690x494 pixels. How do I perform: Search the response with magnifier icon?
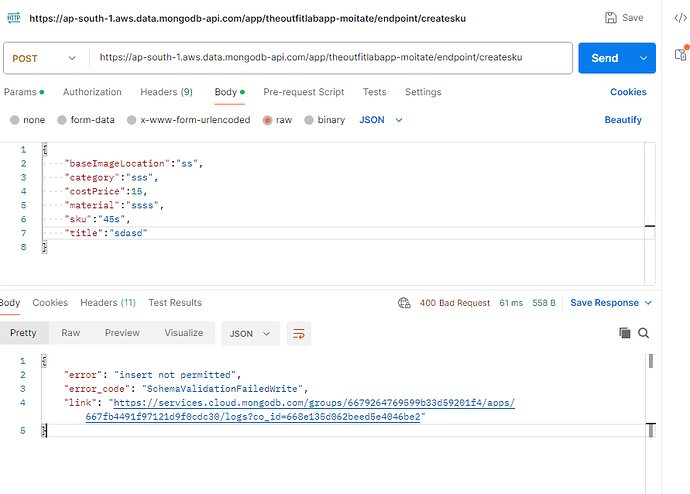pos(644,333)
